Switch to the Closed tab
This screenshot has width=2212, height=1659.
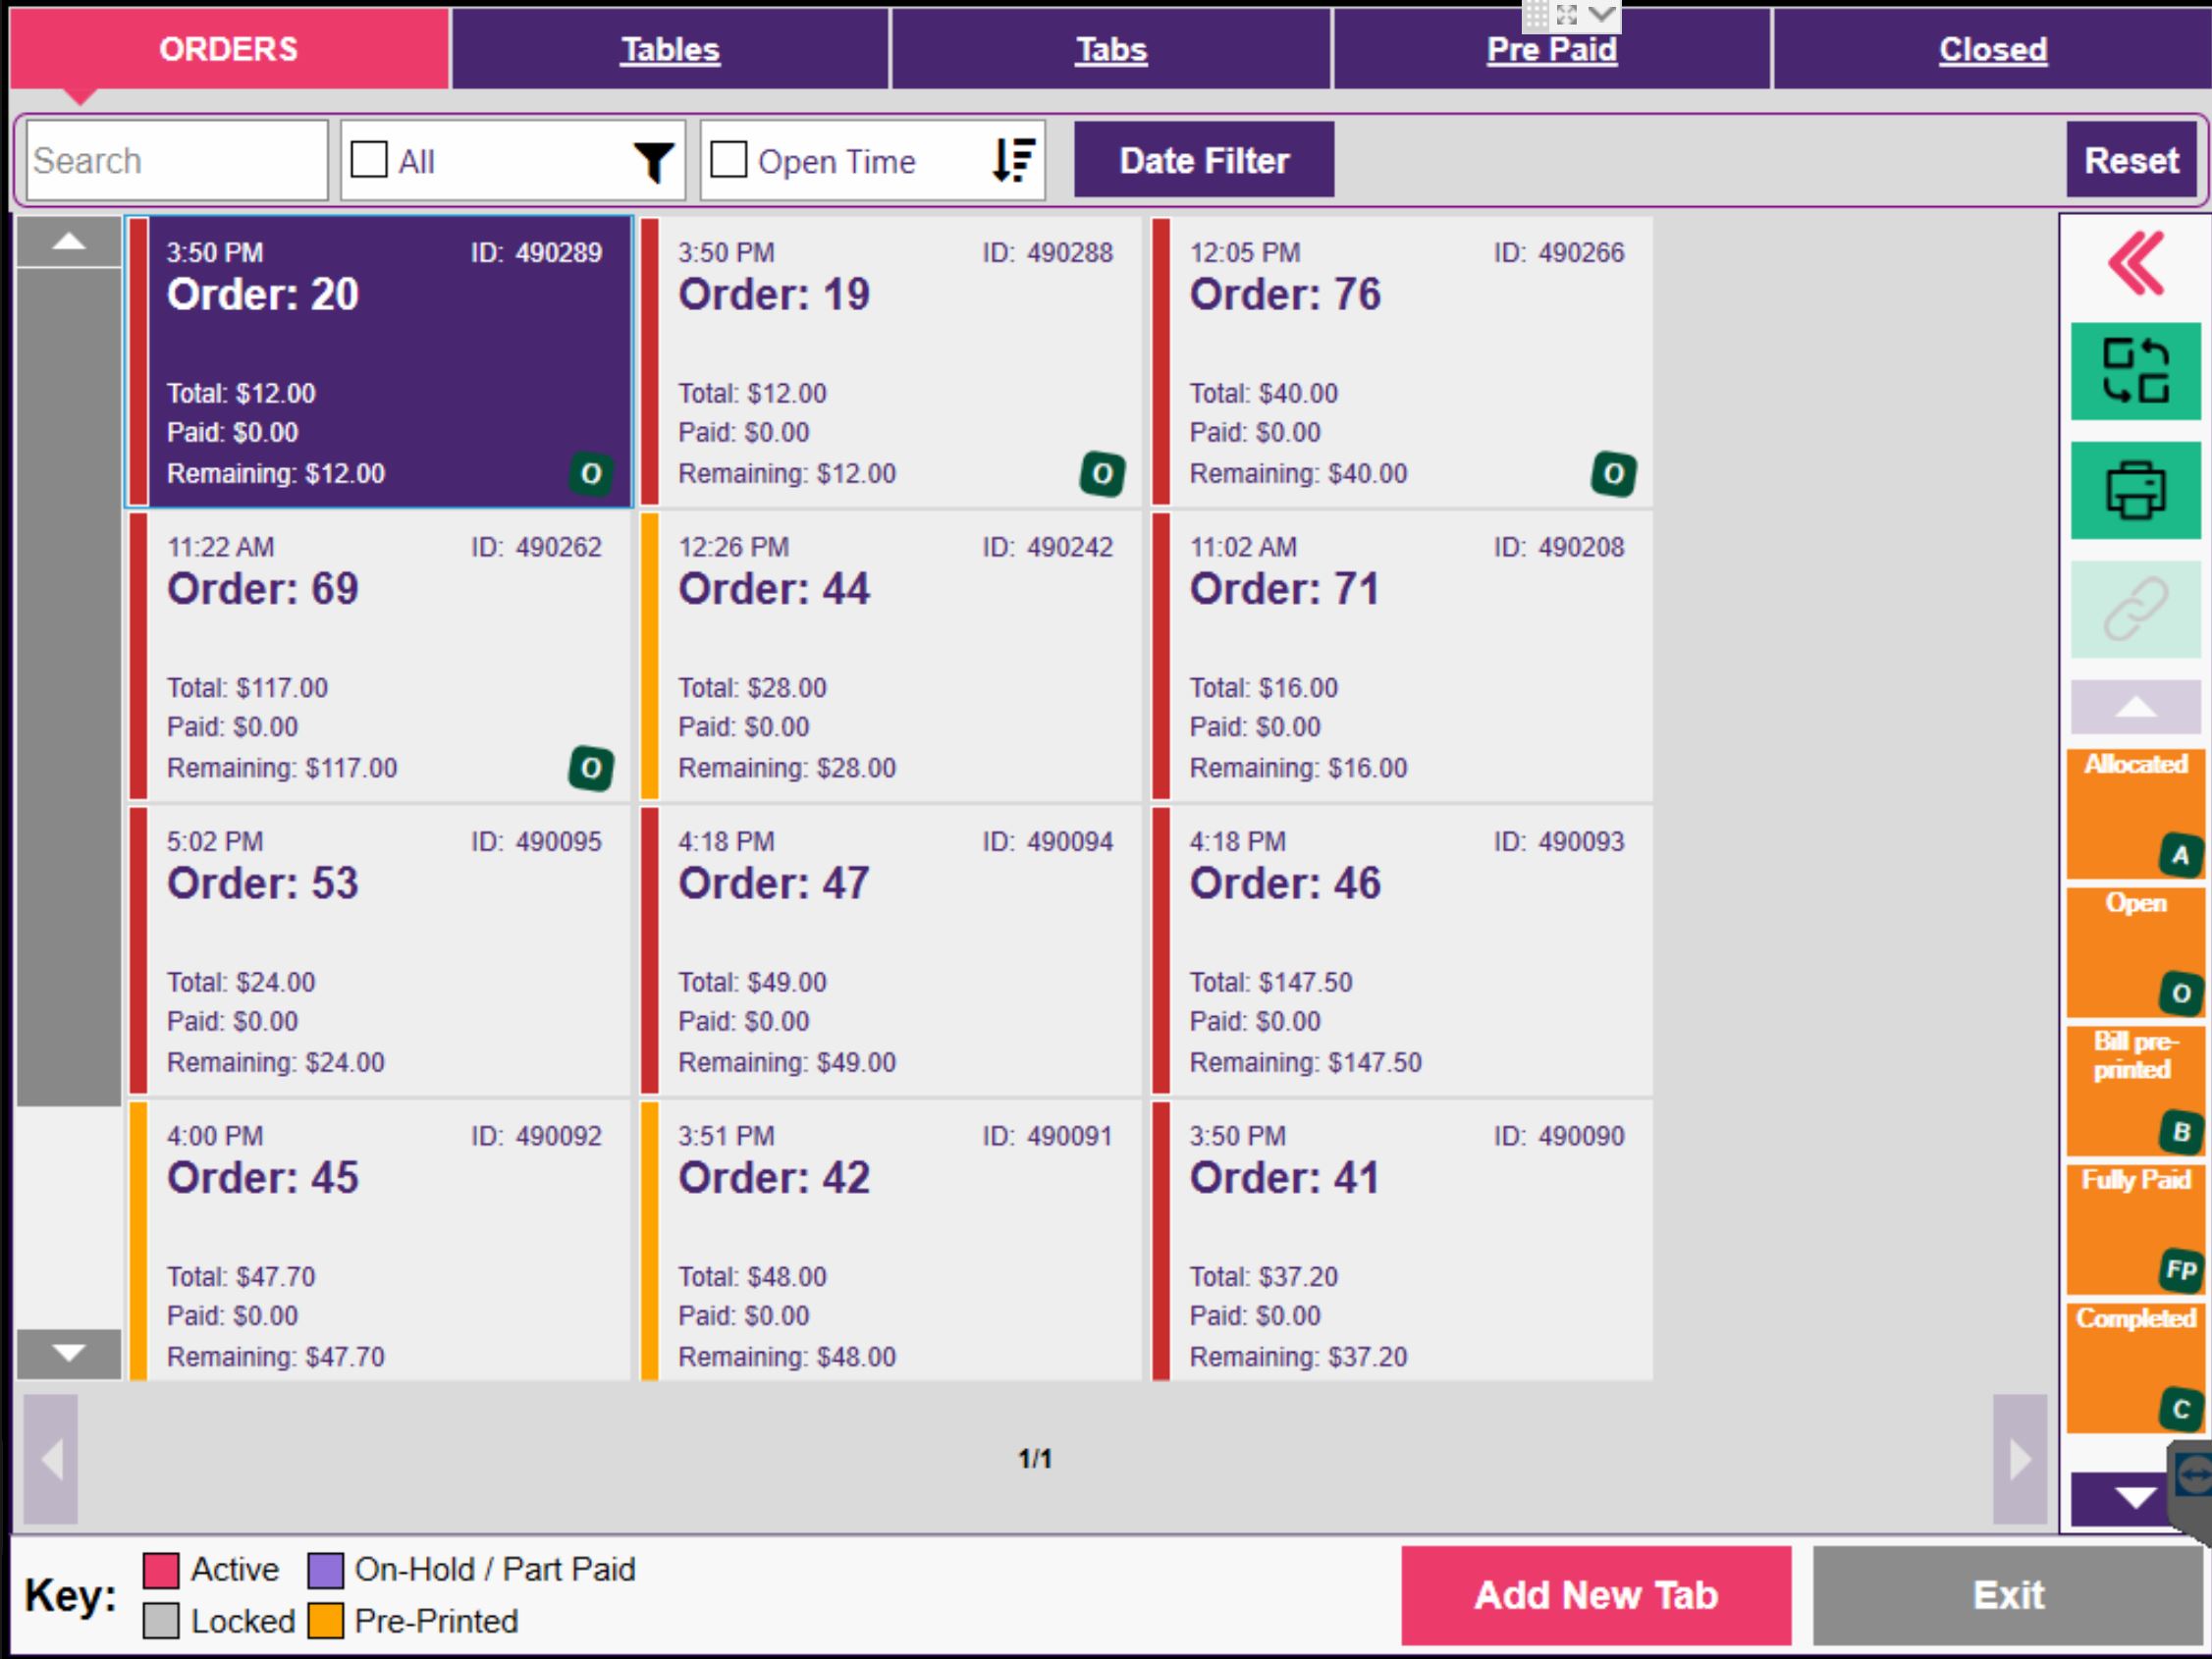coord(1993,49)
